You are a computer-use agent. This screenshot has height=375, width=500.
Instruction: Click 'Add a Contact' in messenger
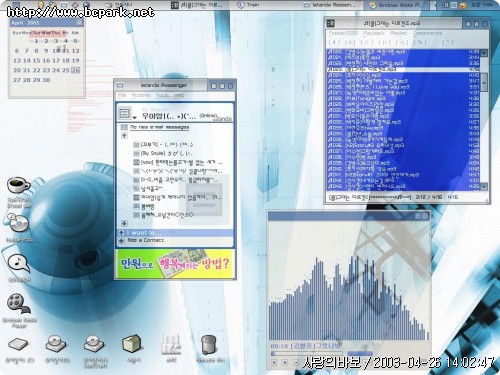145,240
